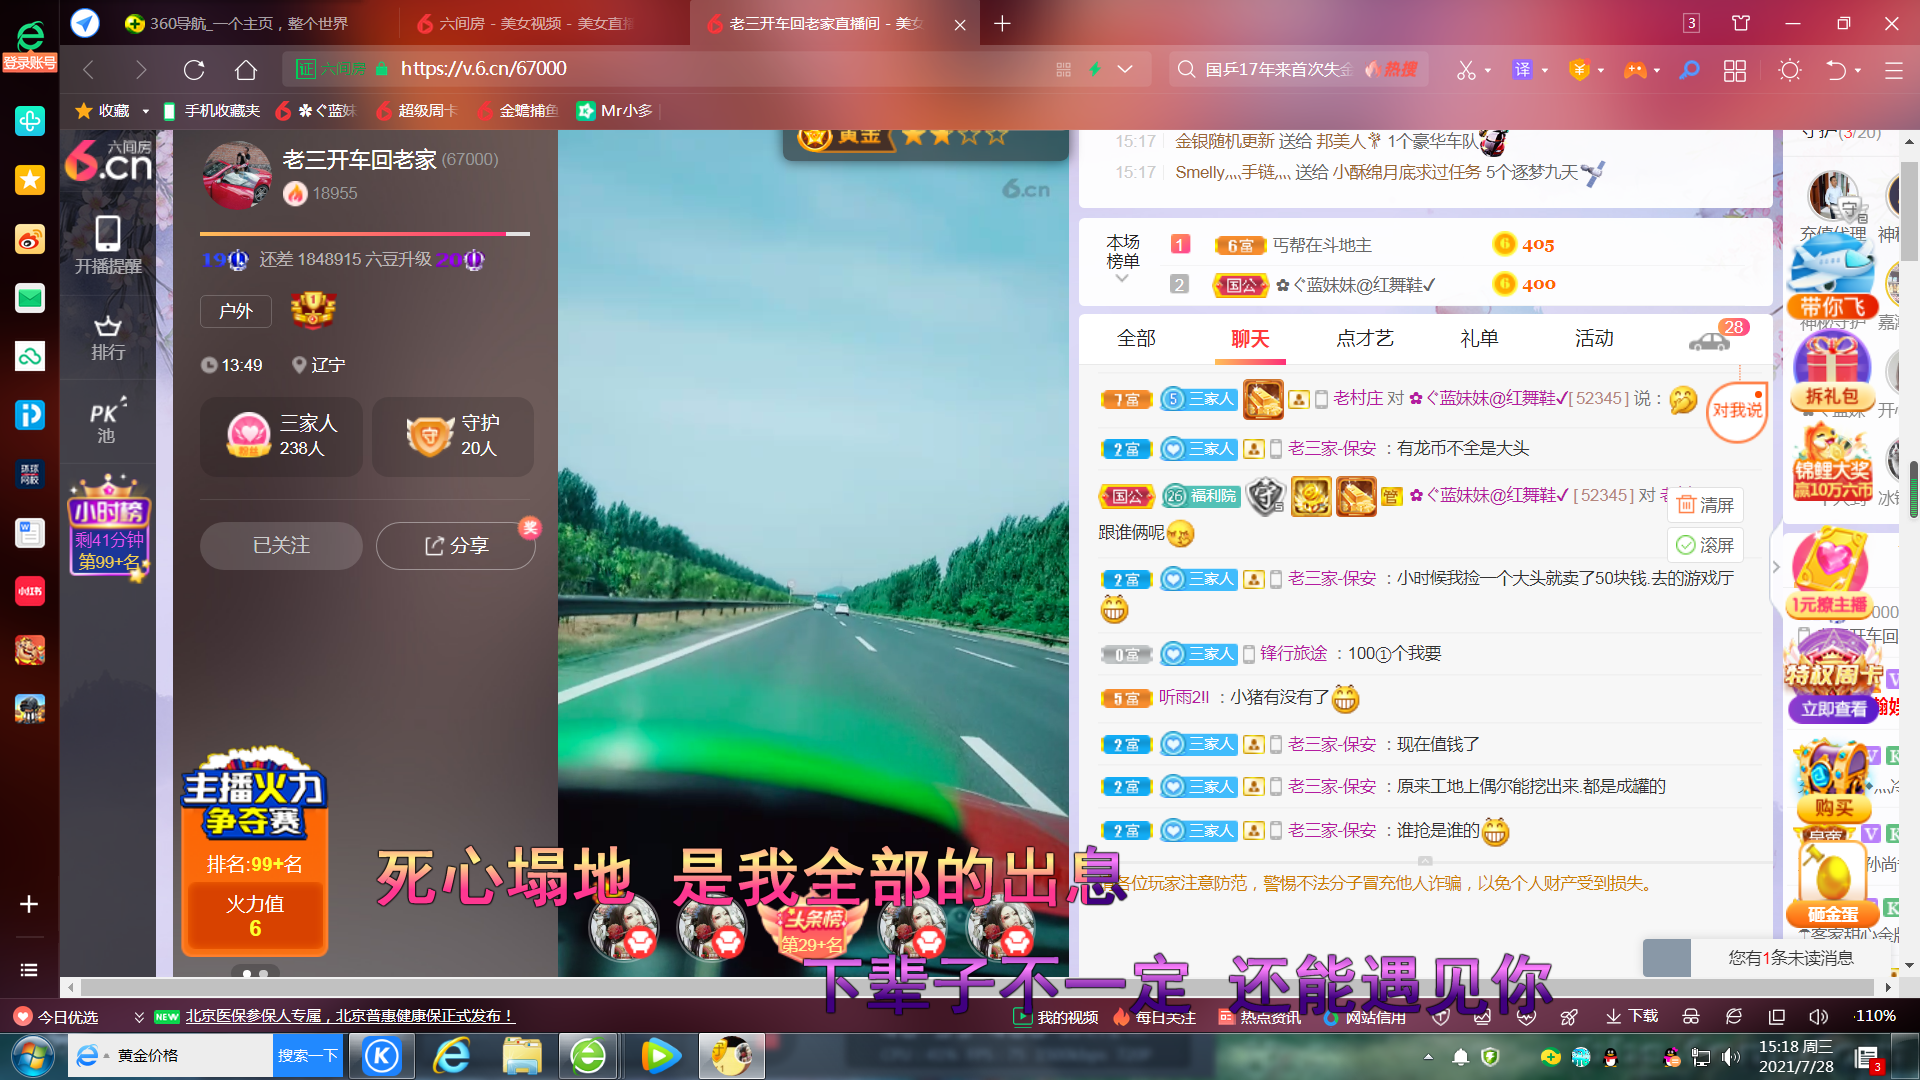Open the car icon tab with 28 badge

click(1712, 339)
